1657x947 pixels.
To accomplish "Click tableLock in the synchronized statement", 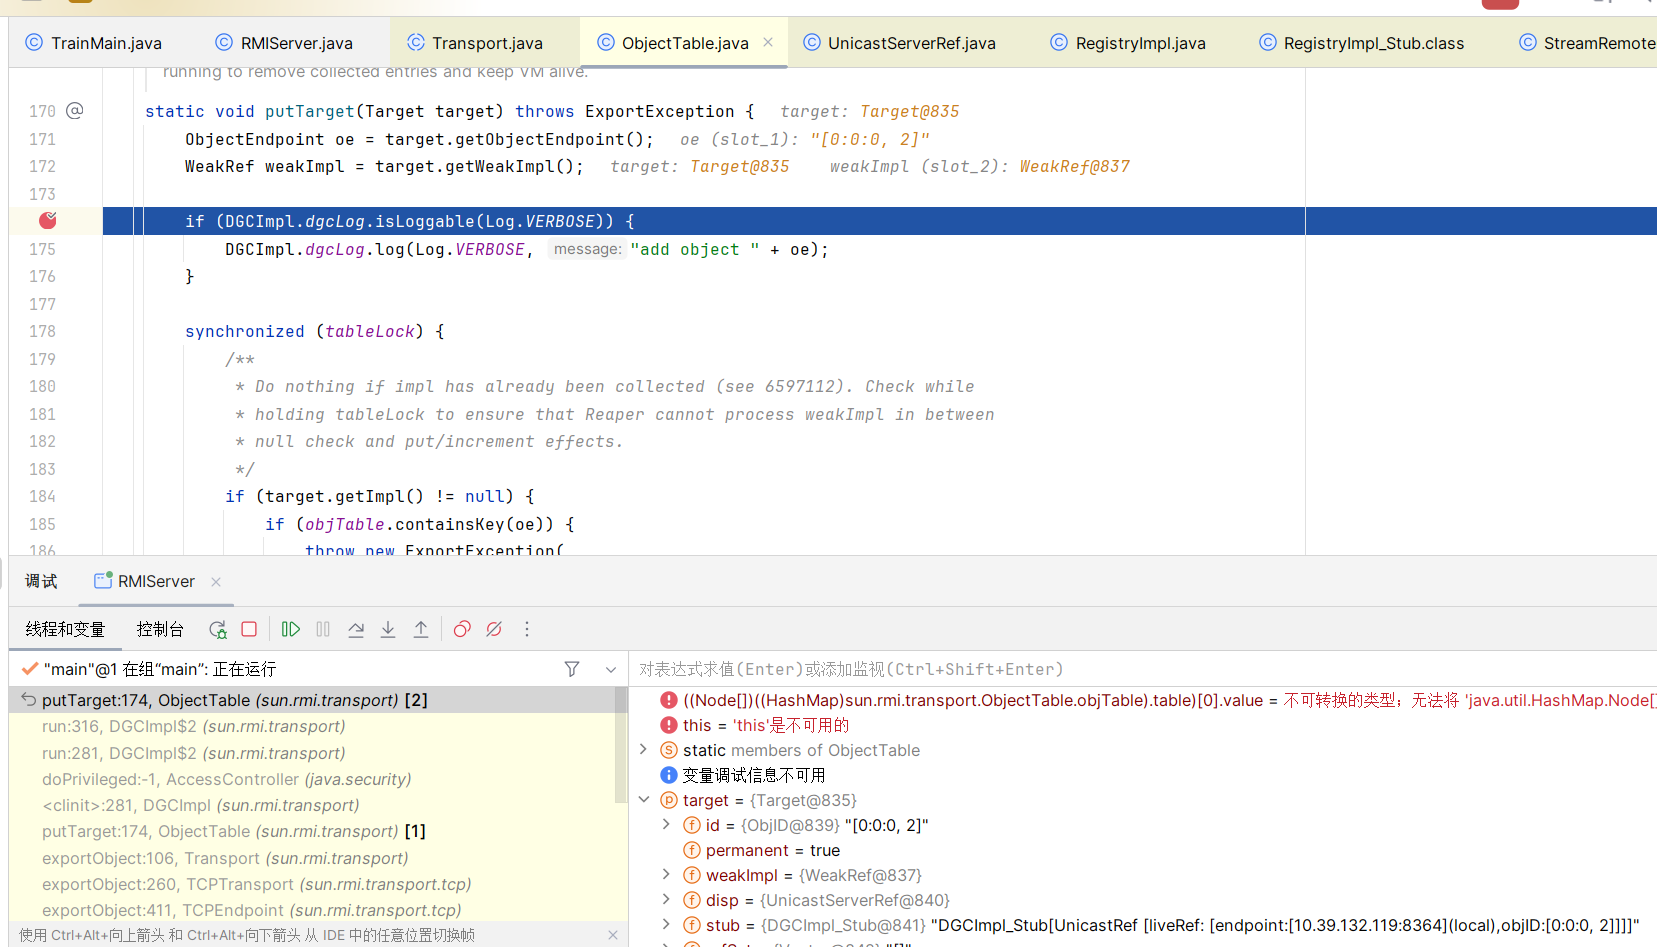I will [x=369, y=331].
